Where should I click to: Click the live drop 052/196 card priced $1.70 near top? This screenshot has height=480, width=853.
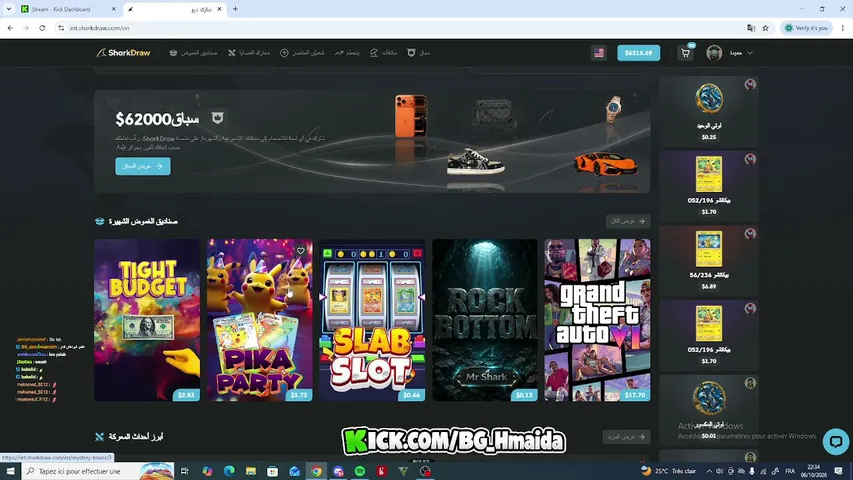coord(709,186)
